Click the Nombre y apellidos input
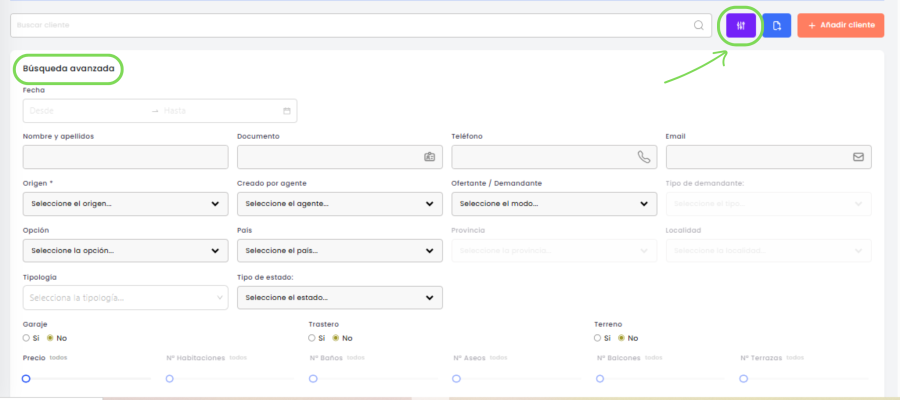The height and width of the screenshot is (400, 900). pos(126,157)
